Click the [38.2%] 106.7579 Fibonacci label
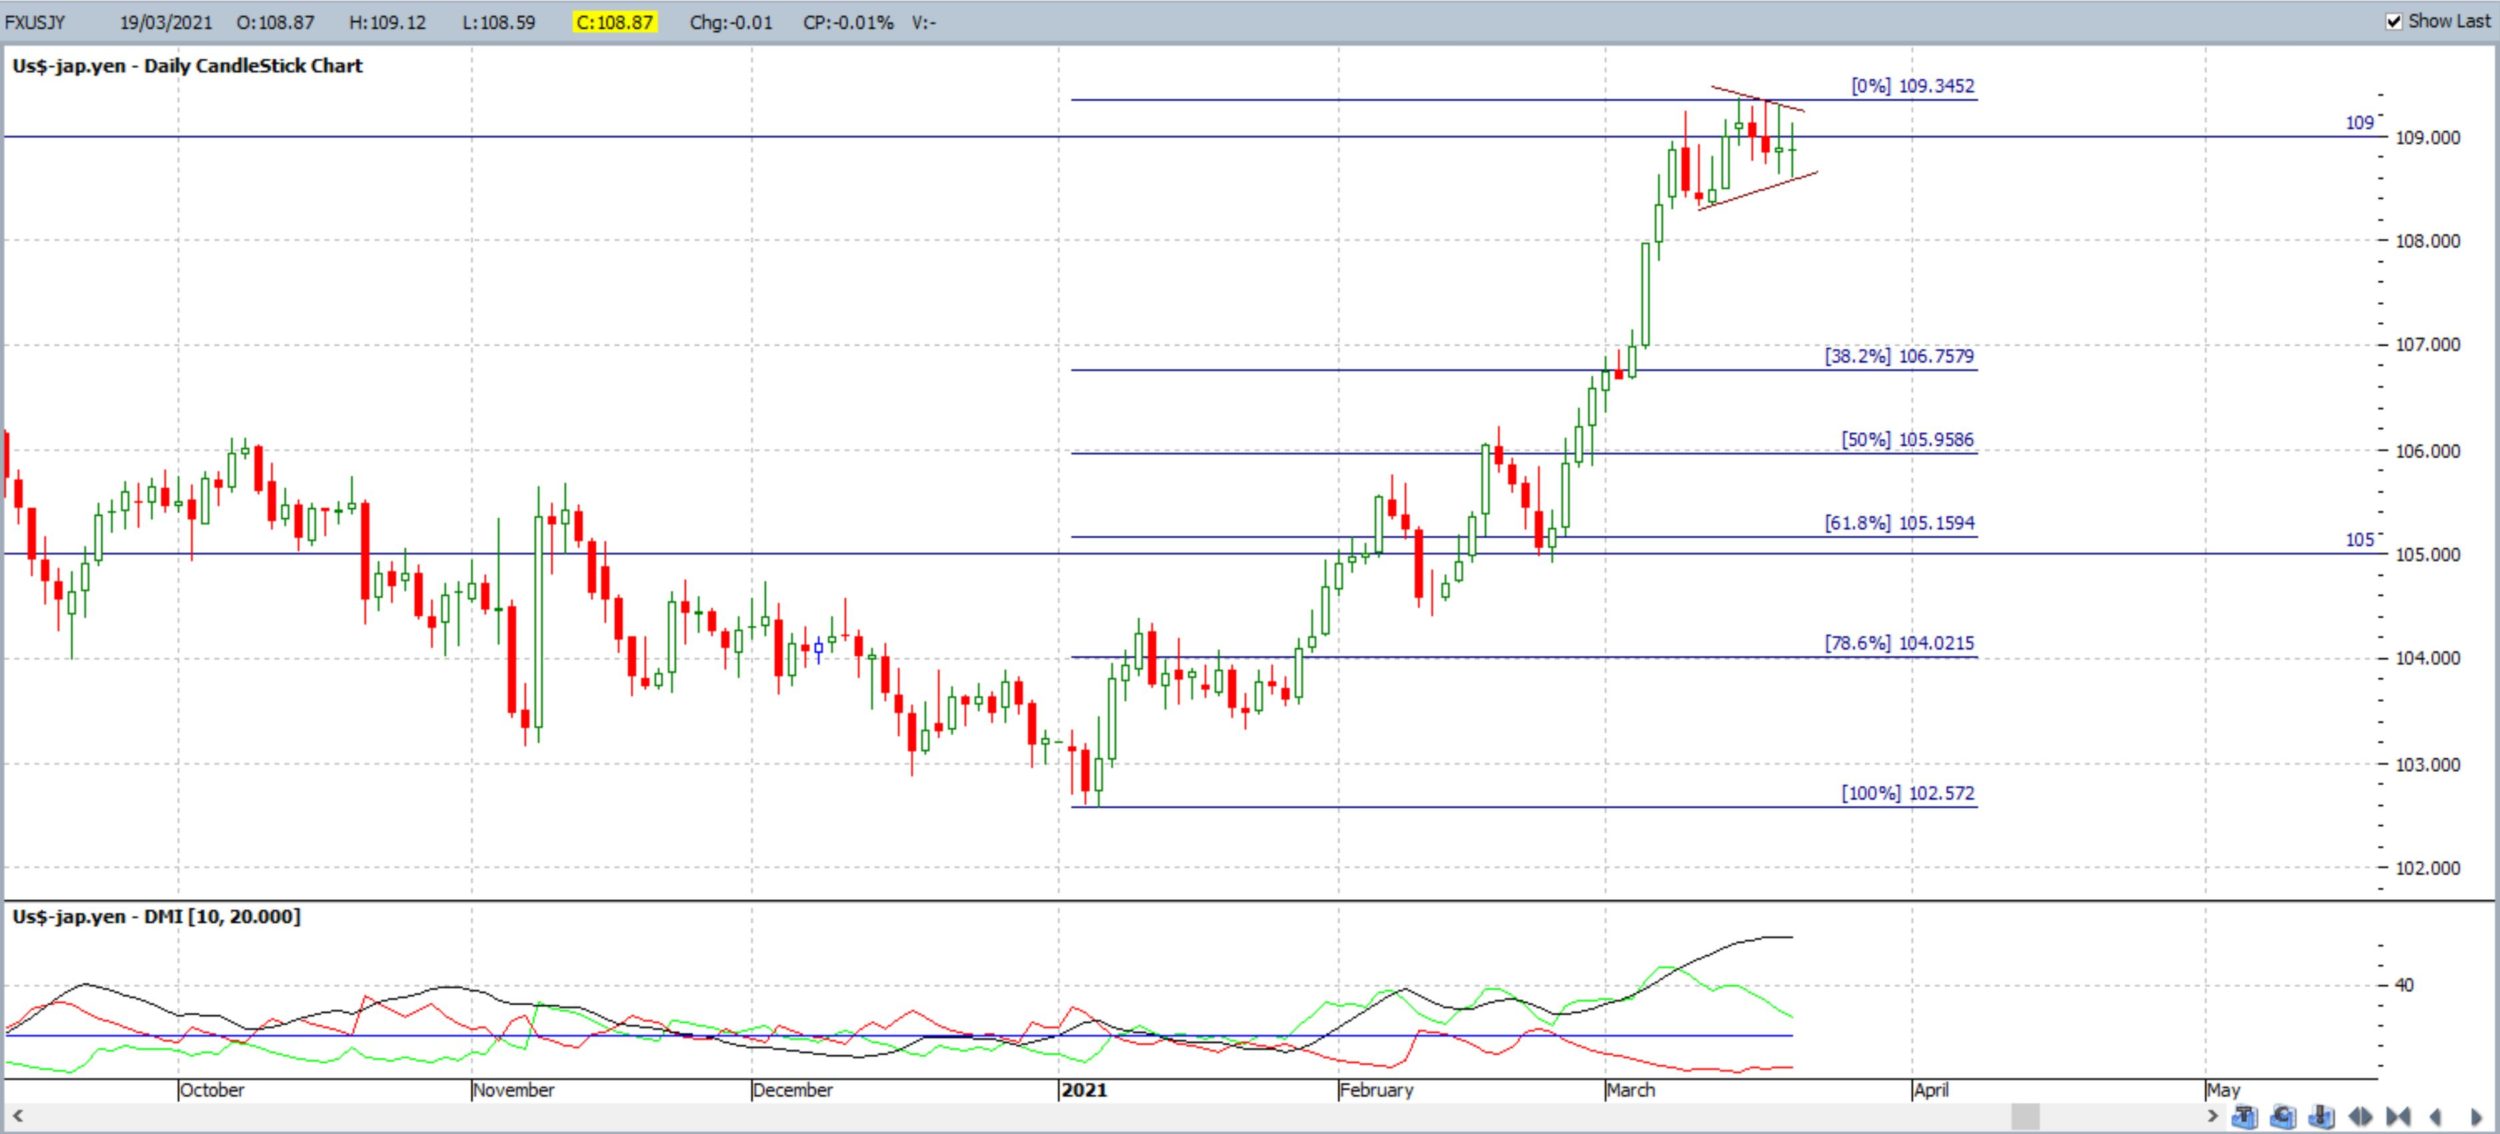 click(x=1900, y=356)
